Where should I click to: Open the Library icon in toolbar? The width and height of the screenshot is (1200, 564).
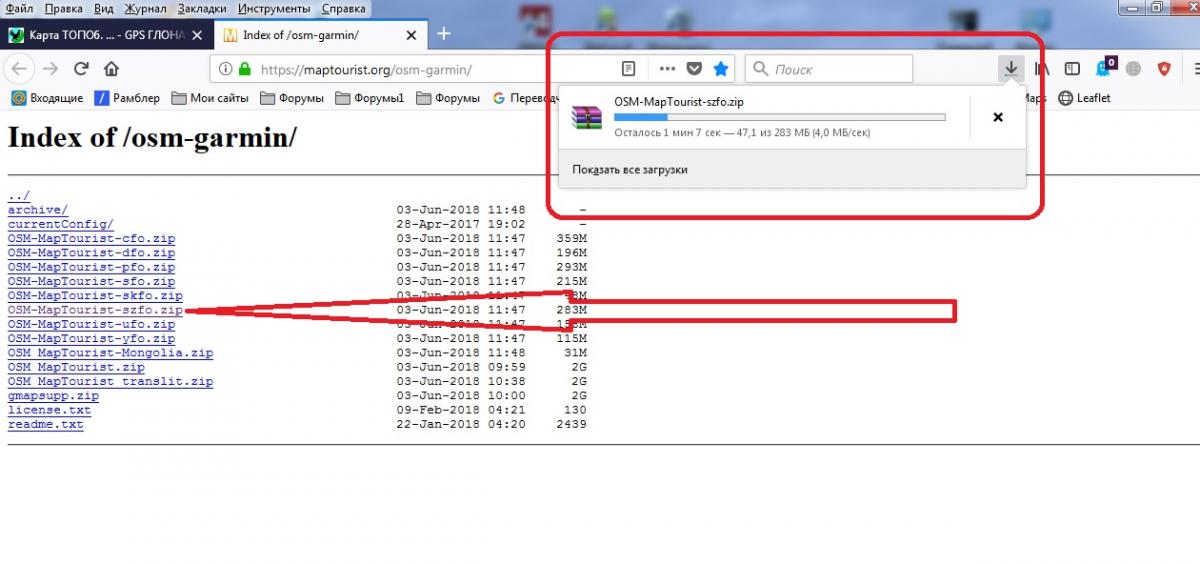(x=1042, y=69)
